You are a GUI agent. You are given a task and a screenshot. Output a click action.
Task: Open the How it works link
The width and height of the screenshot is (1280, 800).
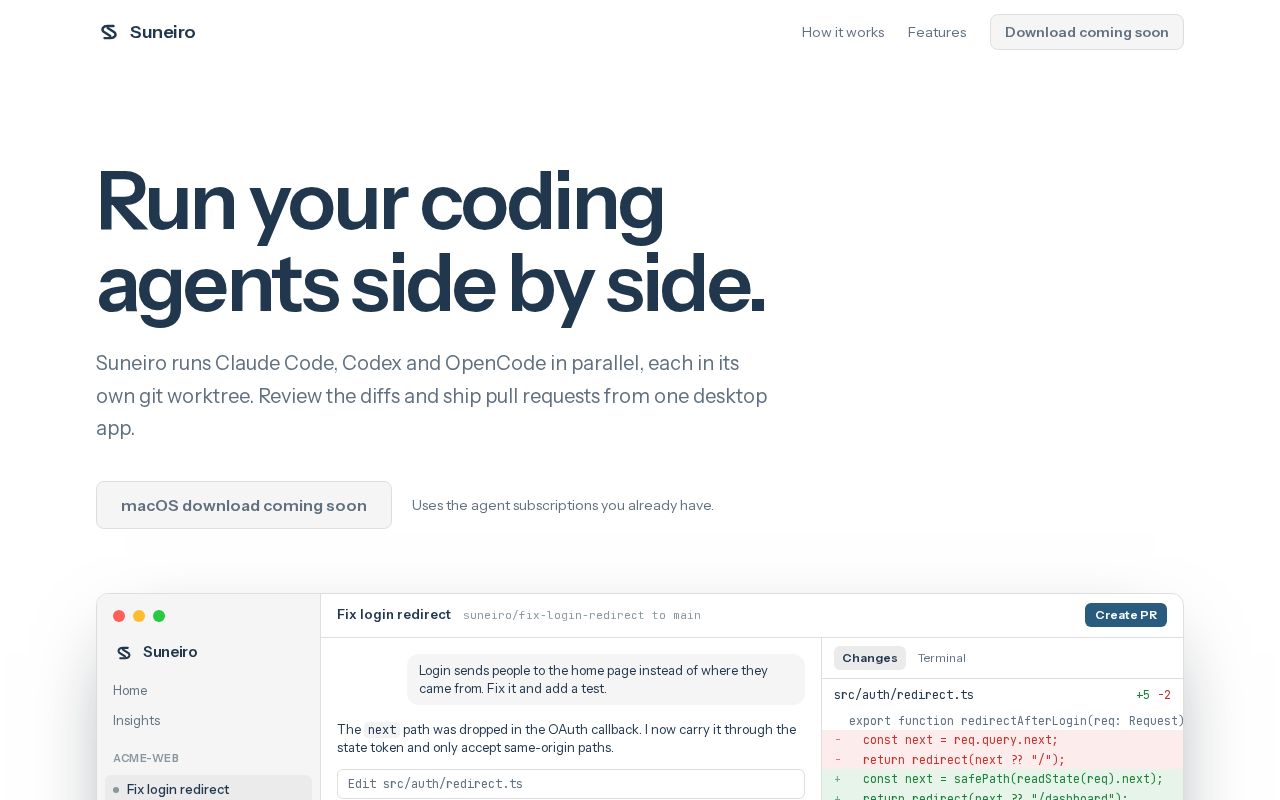pos(843,32)
